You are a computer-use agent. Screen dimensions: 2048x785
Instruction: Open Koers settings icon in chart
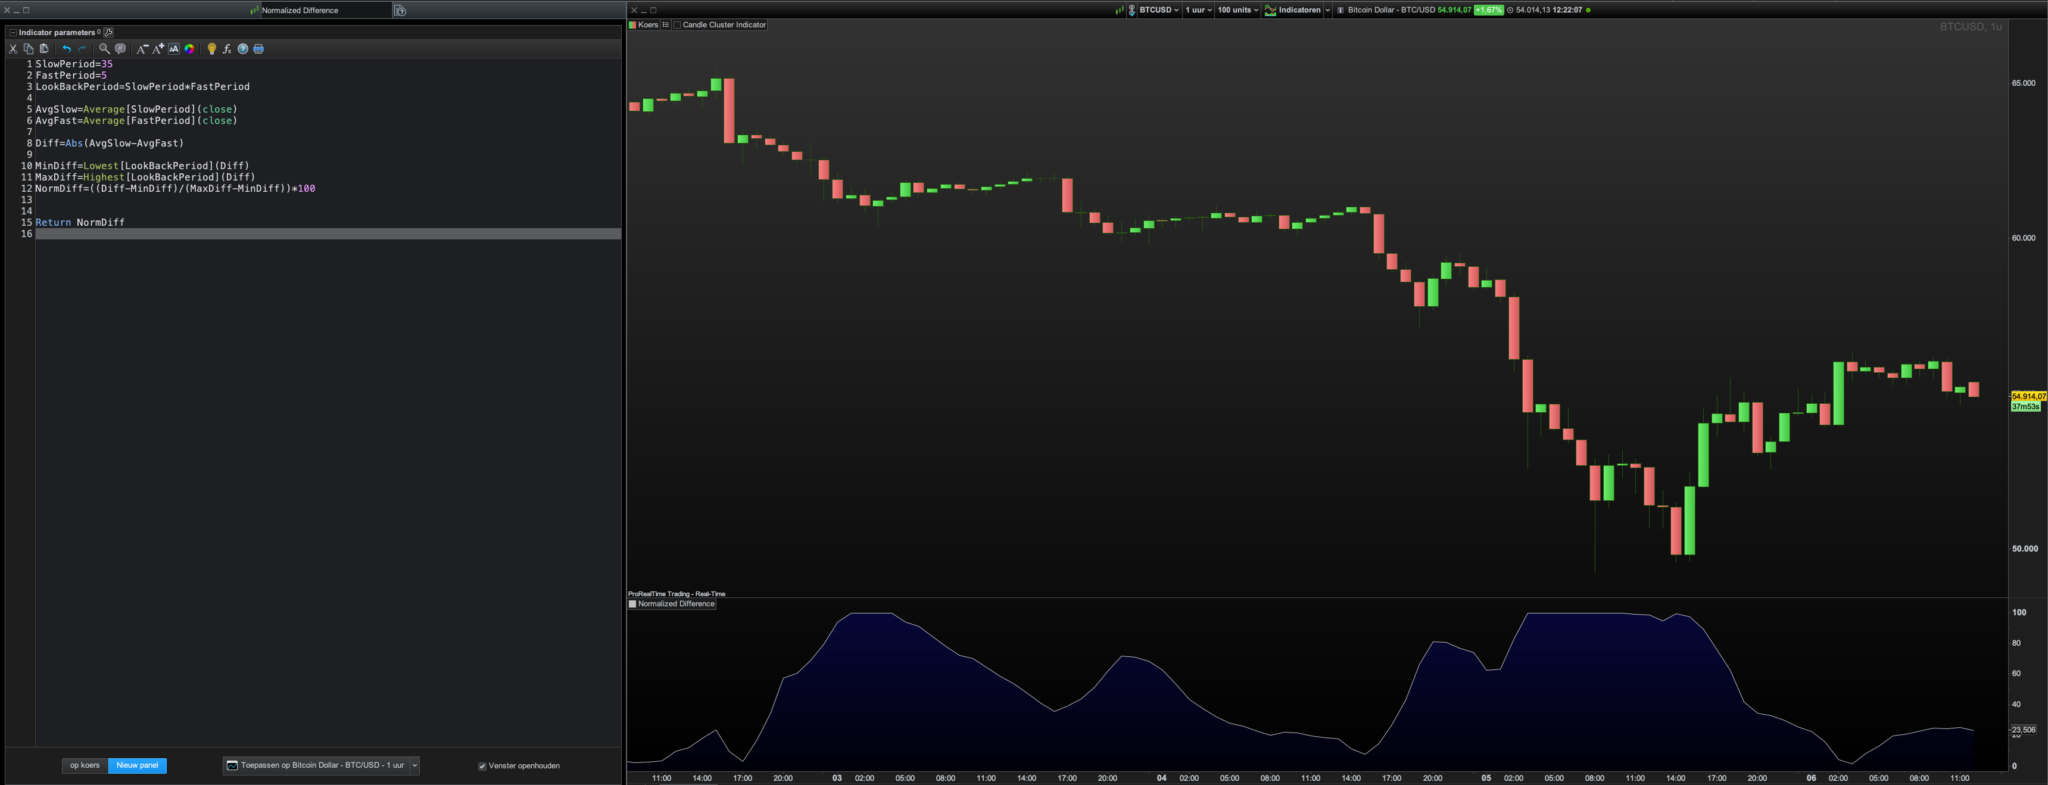coord(665,25)
